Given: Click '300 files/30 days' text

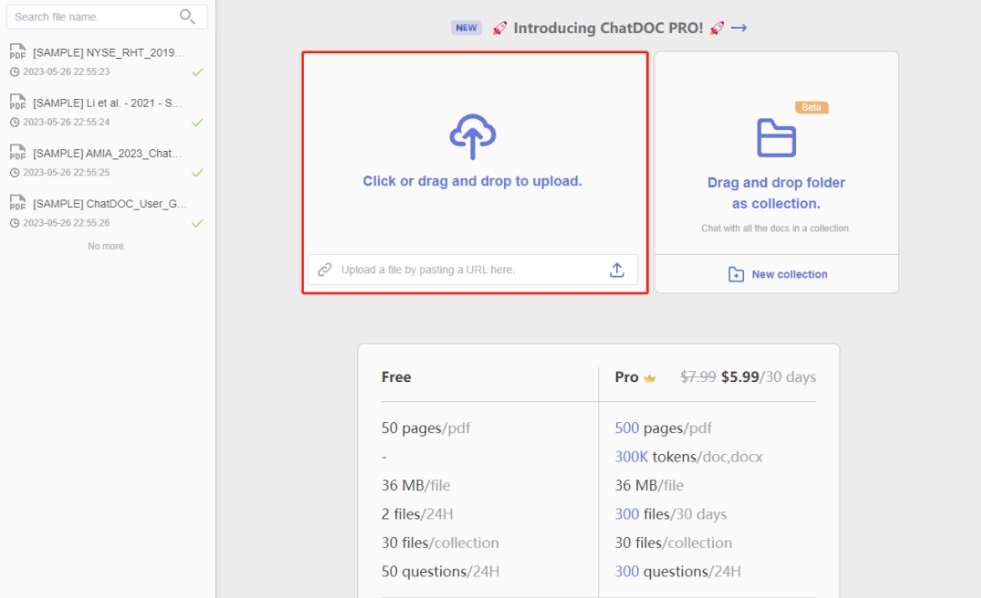Looking at the screenshot, I should point(671,514).
